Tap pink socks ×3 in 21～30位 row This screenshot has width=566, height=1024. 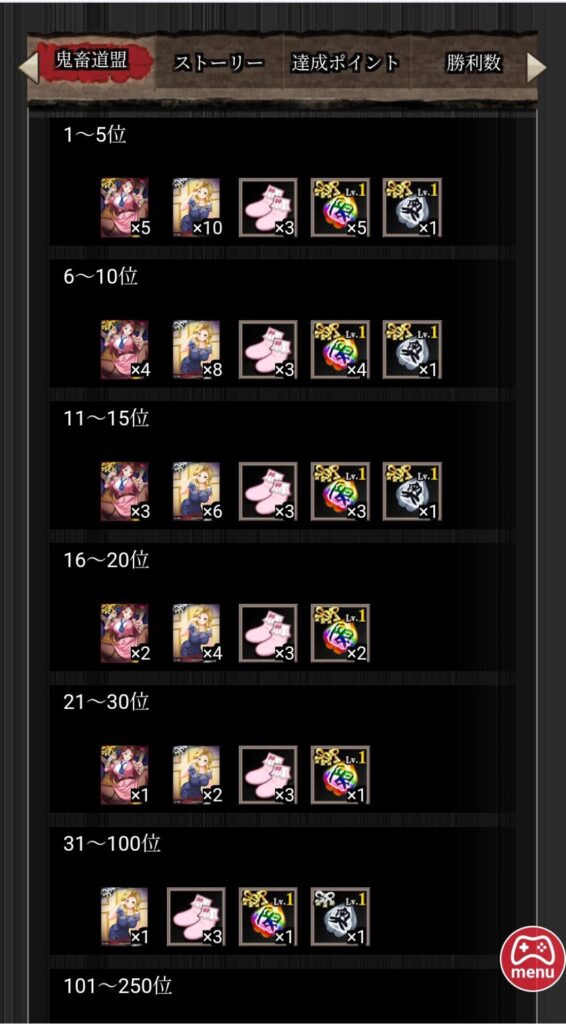tap(268, 775)
